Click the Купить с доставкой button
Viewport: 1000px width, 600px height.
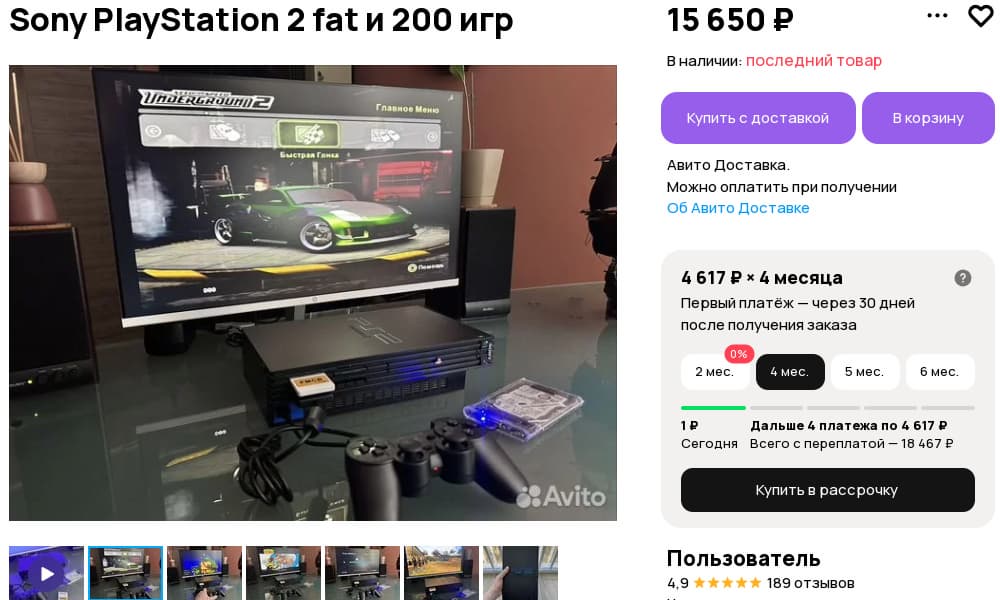click(758, 118)
